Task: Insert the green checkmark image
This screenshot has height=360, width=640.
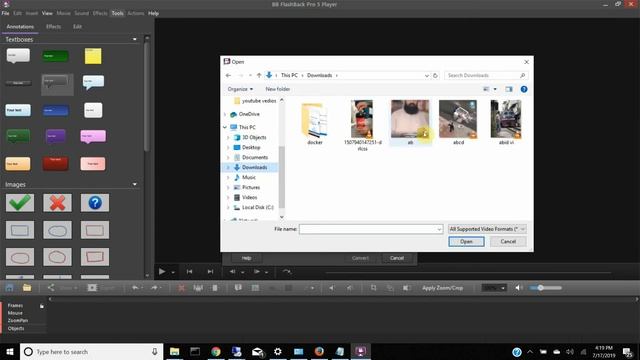Action: (x=20, y=203)
